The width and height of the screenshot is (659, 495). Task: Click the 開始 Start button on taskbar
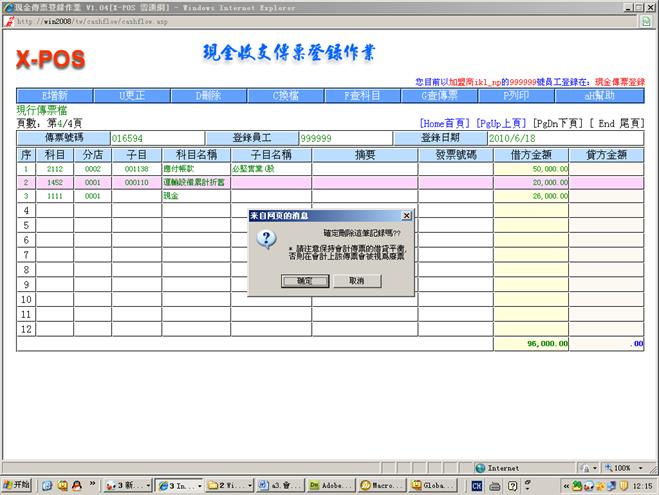click(x=18, y=485)
